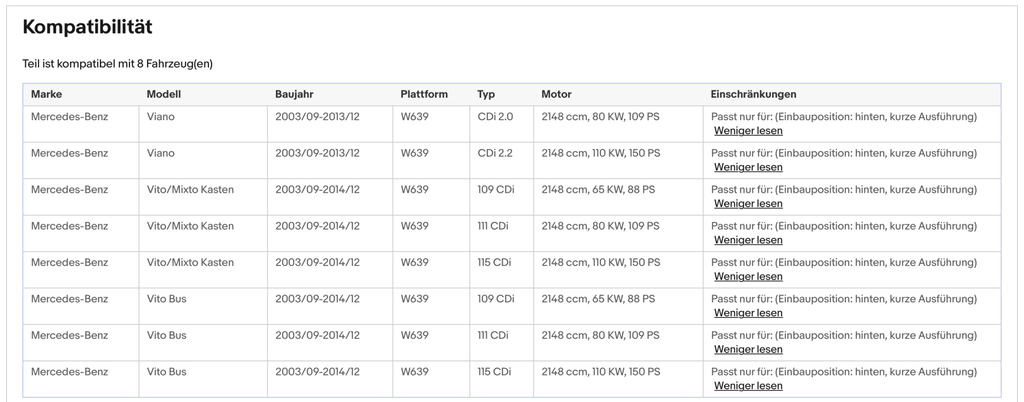
Task: Select '2003/09-2014/12' in Vito/Mixto Kasten 111 CDi row
Action: pos(317,226)
